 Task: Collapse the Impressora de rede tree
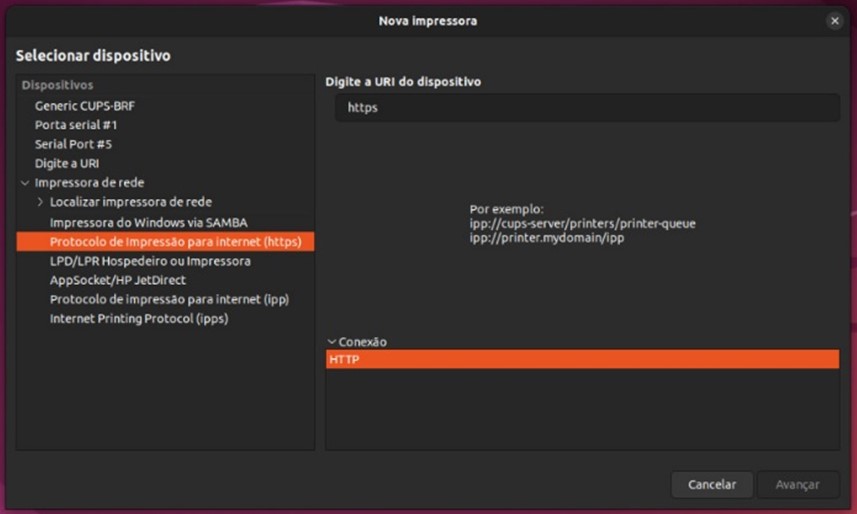(25, 183)
